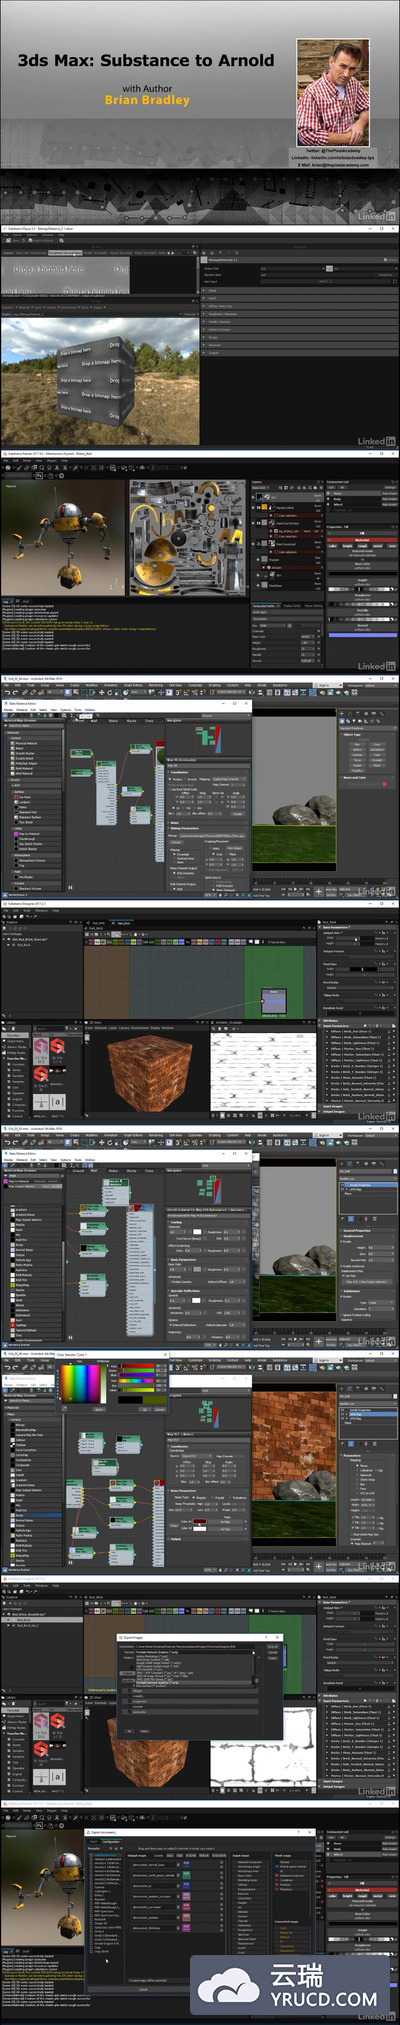Screen dimensions: 400x2025
Task: Click the LinkedIn profile line under the author photo
Action: tap(333, 158)
